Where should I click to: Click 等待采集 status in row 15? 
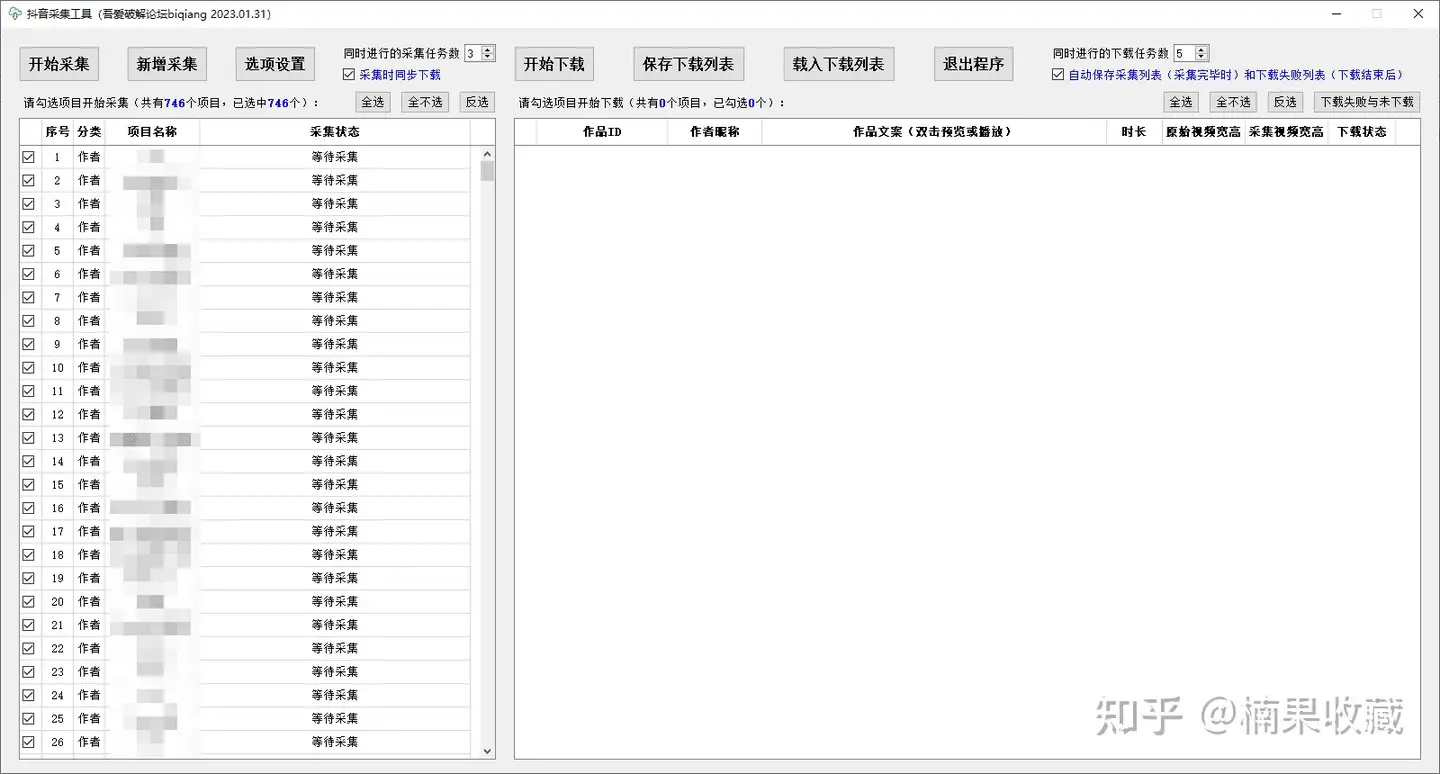335,485
